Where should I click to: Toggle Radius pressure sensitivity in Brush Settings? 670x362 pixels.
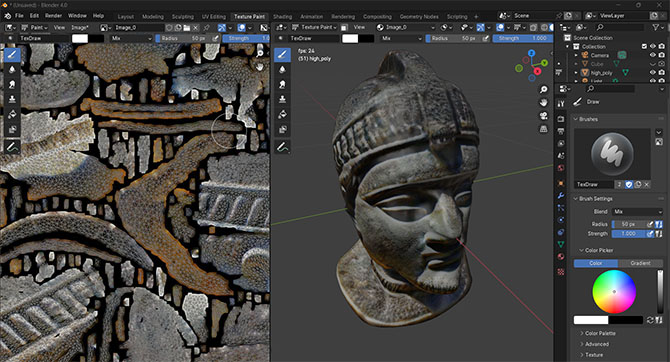click(650, 224)
